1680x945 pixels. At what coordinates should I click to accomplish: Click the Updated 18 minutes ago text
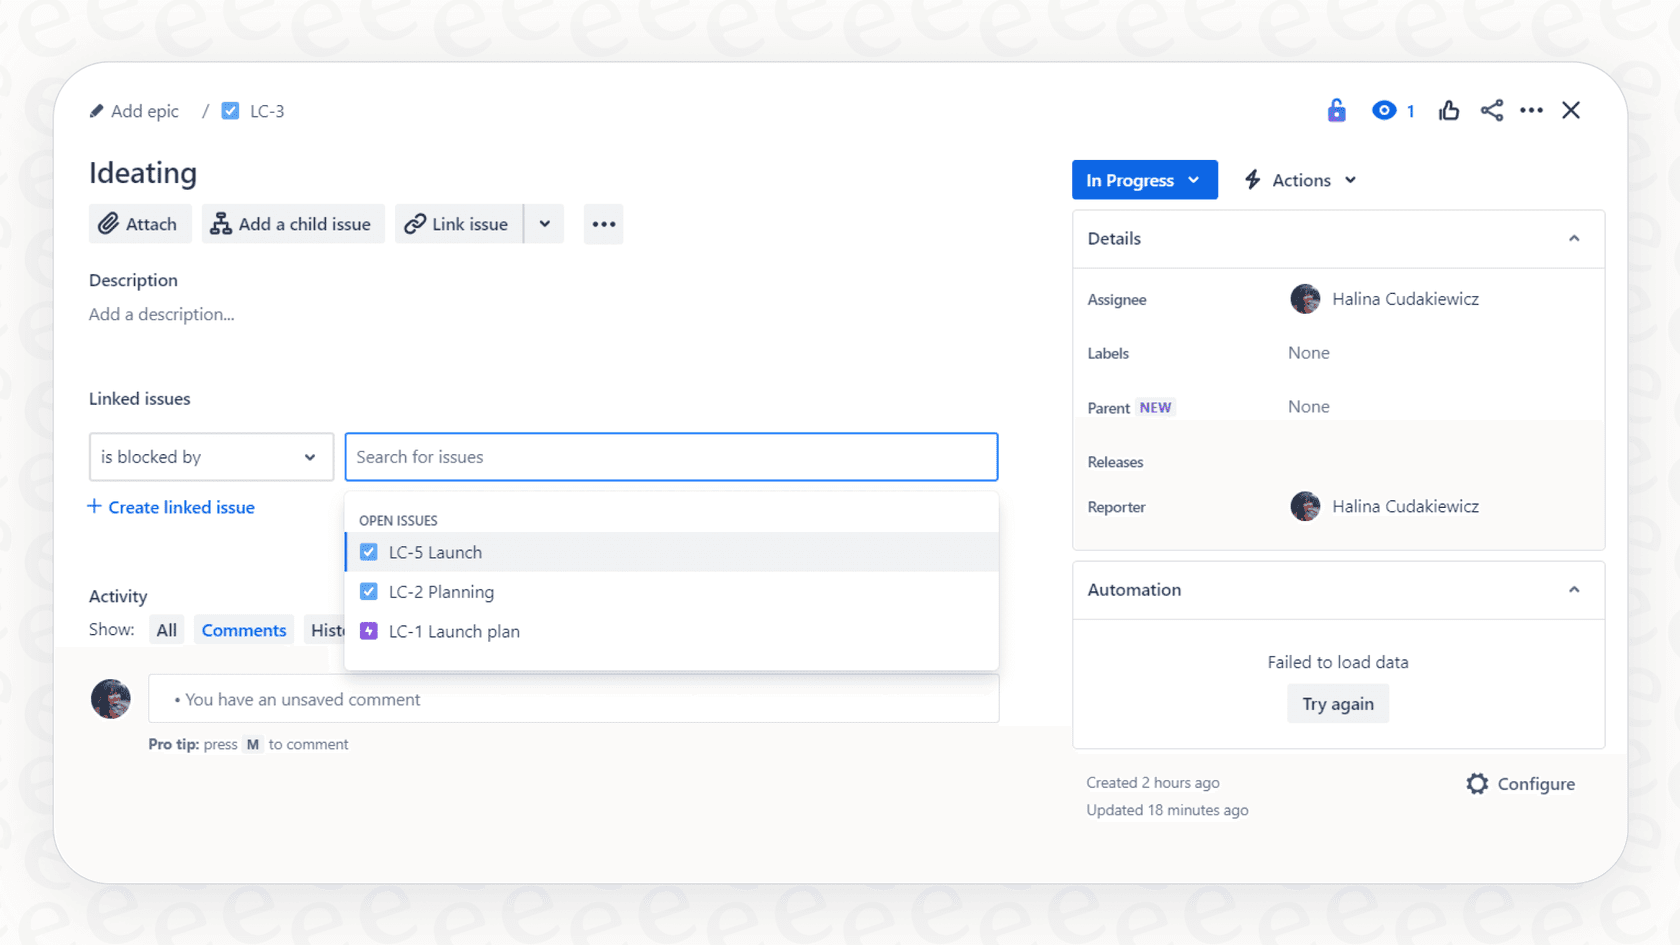point(1167,810)
